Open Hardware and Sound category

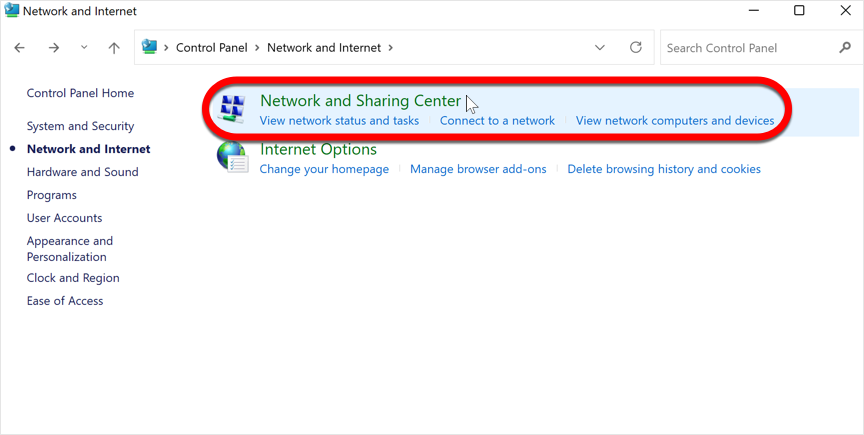[83, 172]
